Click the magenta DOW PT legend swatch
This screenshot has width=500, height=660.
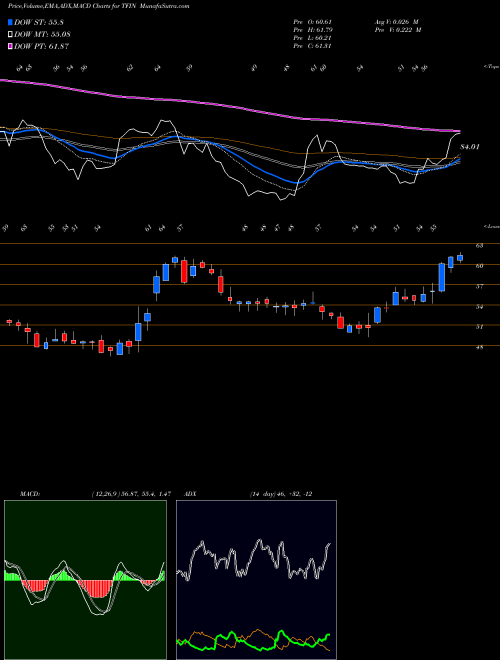11,46
